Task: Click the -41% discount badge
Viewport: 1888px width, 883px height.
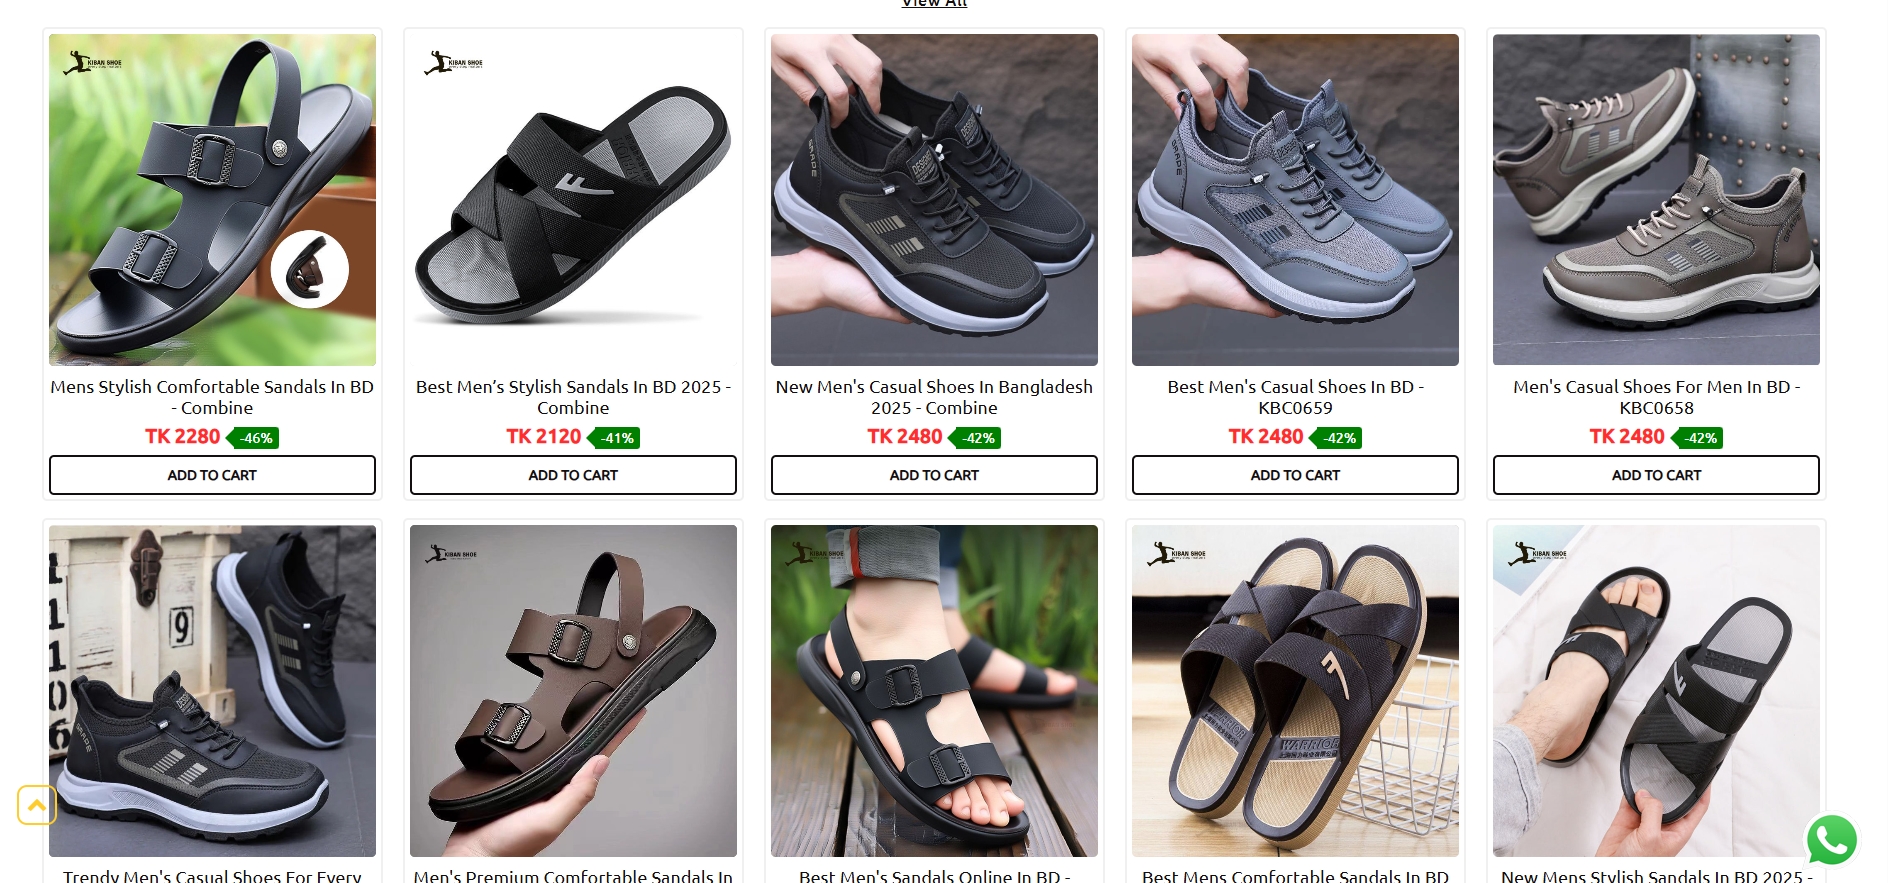Action: pos(614,438)
